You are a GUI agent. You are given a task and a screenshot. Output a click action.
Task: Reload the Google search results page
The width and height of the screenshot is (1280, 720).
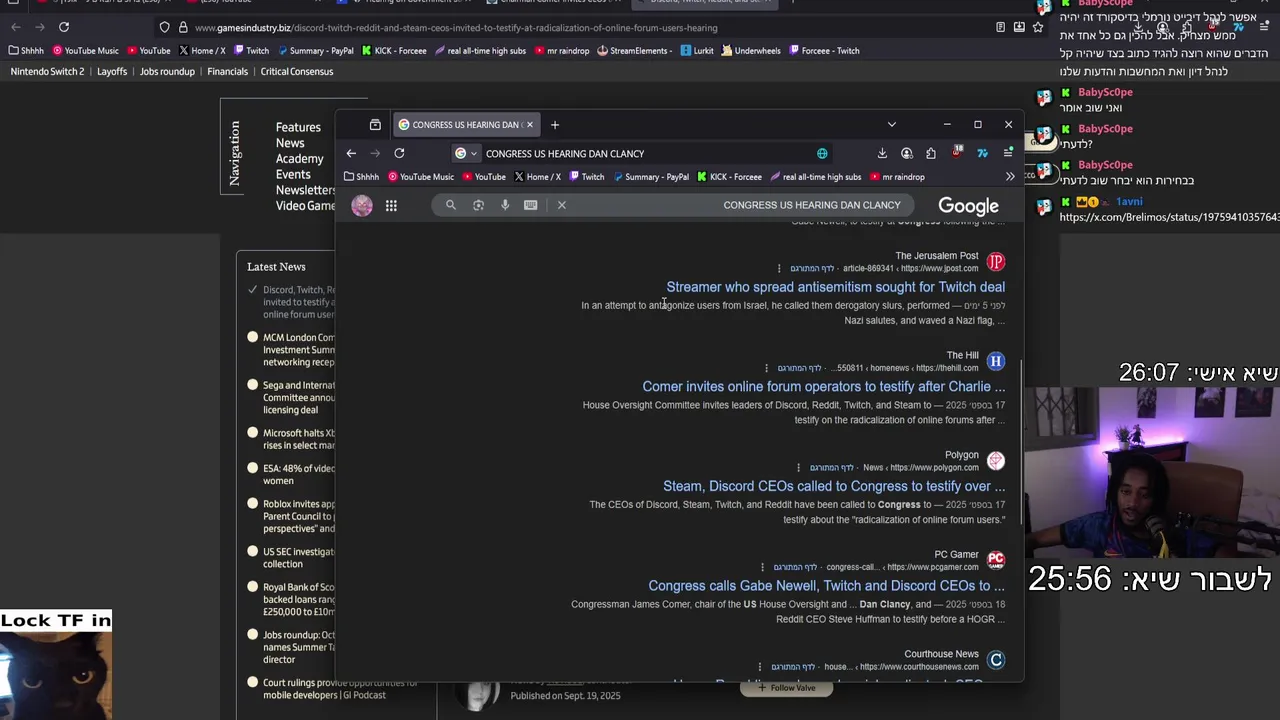click(x=399, y=153)
